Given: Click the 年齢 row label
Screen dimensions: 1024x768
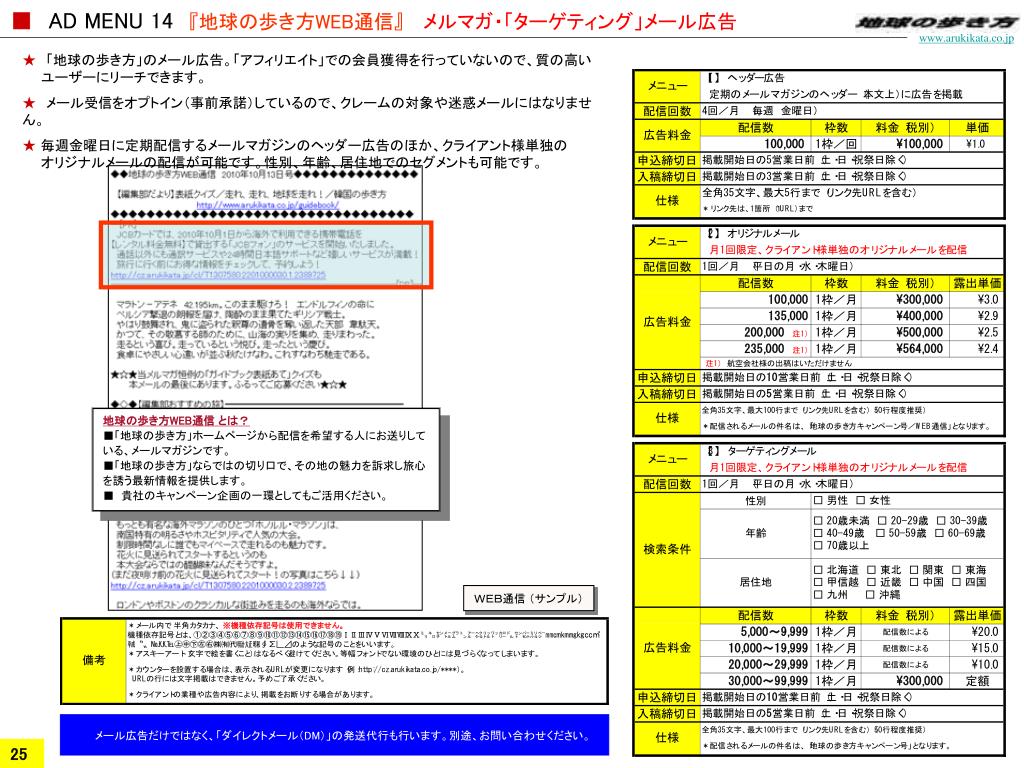Looking at the screenshot, I should click(x=756, y=533).
